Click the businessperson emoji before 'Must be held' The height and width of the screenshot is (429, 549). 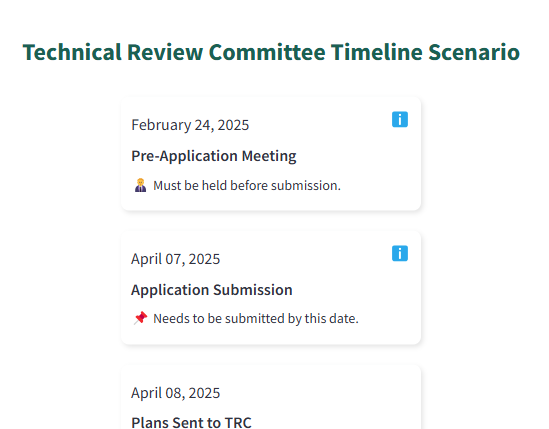140,185
